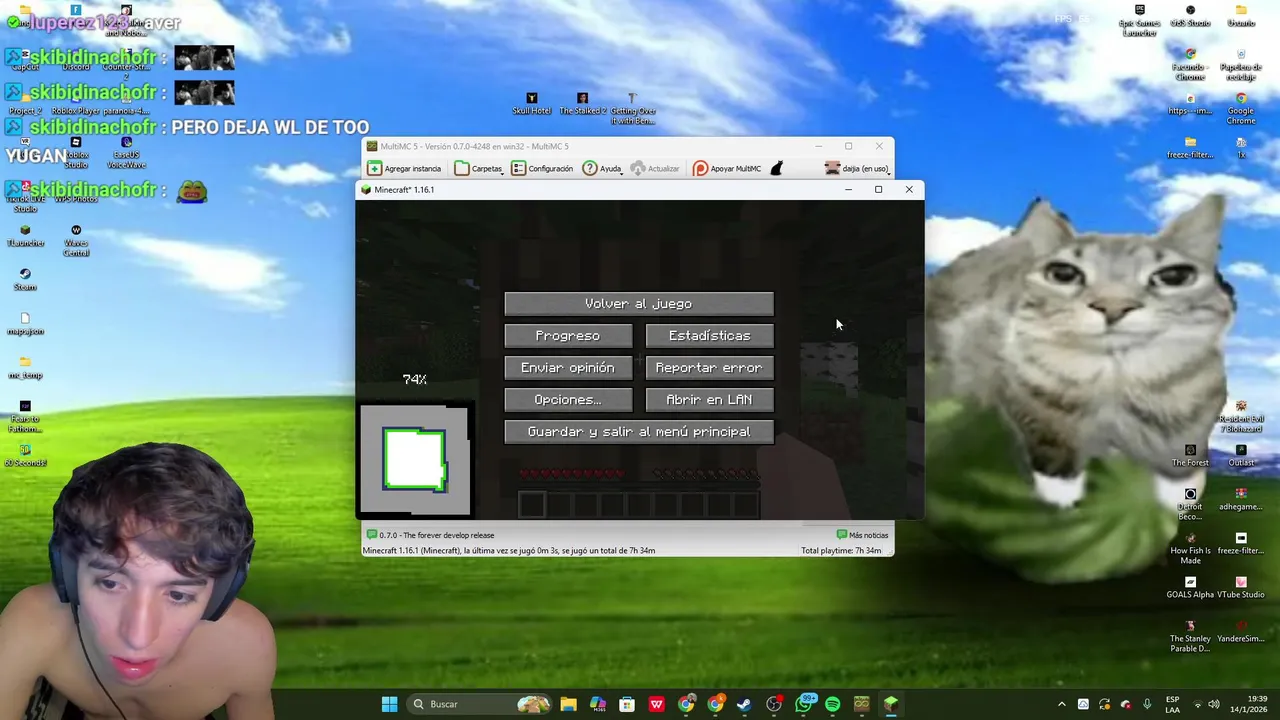Viewport: 1280px width, 720px height.
Task: Click 'Total playtime: 7h 34m' status text
Action: tap(841, 550)
